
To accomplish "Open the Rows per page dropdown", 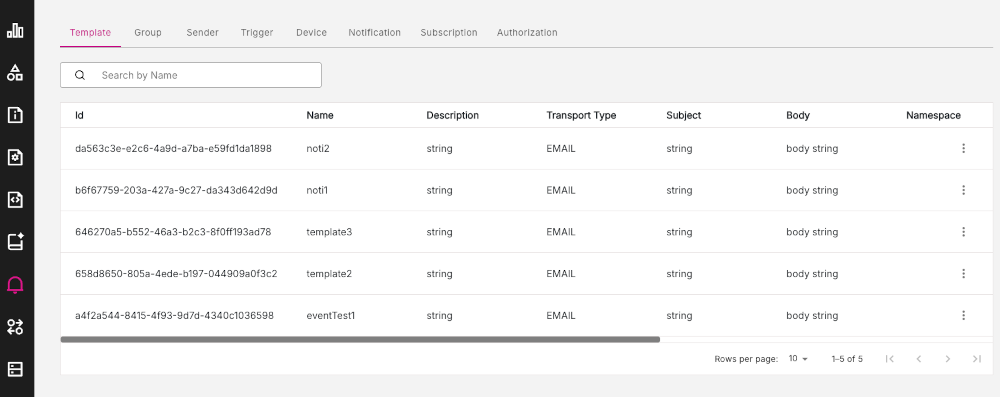I will pyautogui.click(x=798, y=359).
